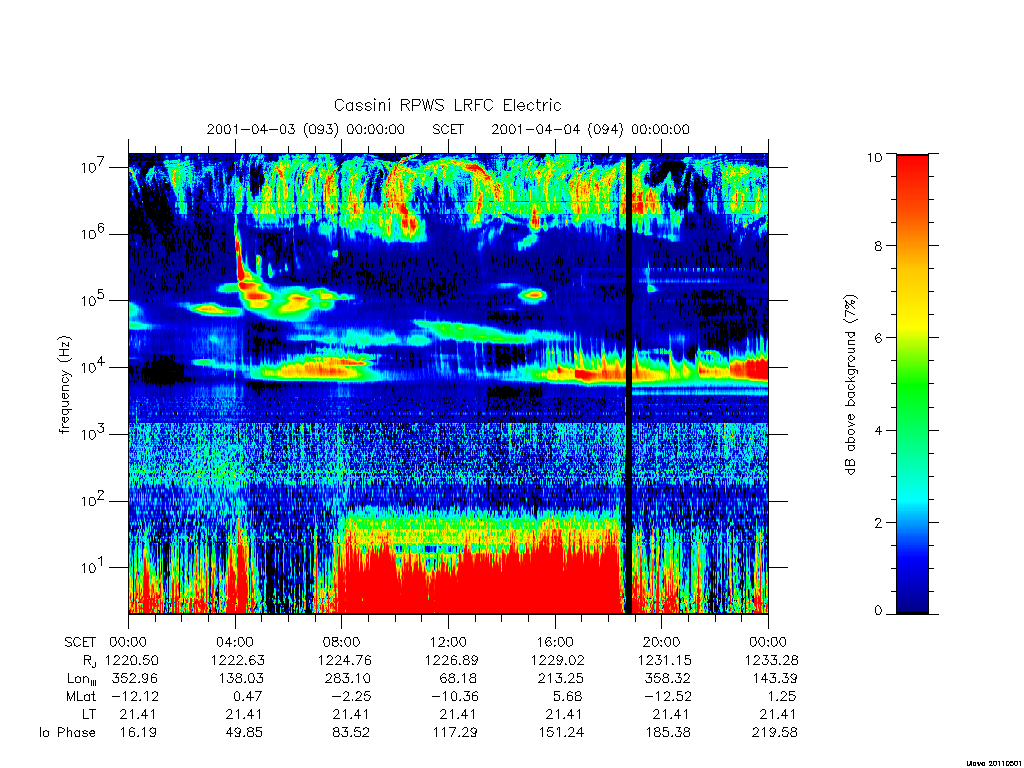Click the MLat value '1.25'

(782, 696)
